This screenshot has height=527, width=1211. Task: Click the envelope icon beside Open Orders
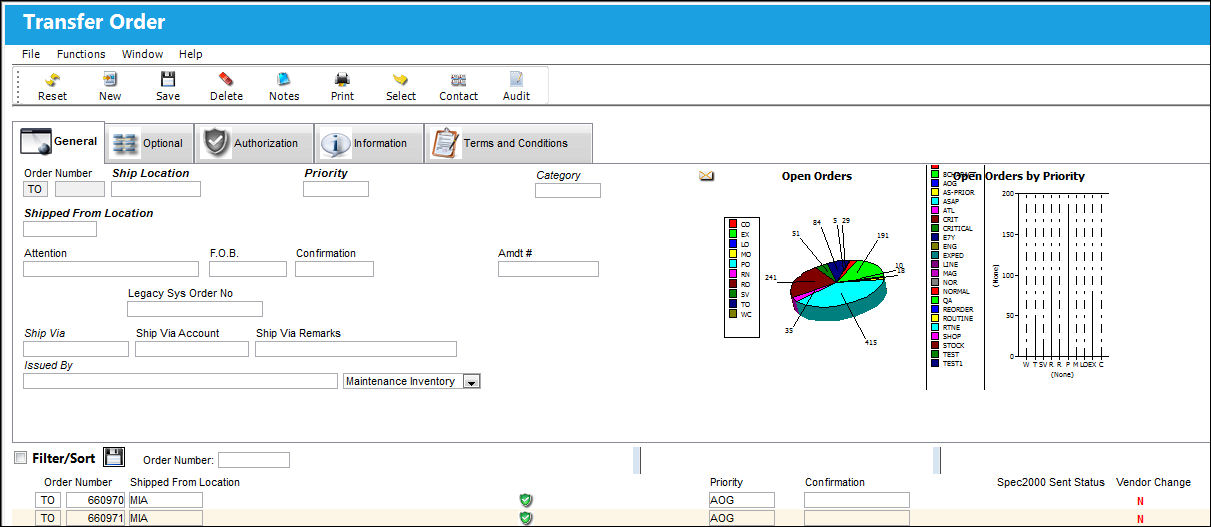[706, 176]
